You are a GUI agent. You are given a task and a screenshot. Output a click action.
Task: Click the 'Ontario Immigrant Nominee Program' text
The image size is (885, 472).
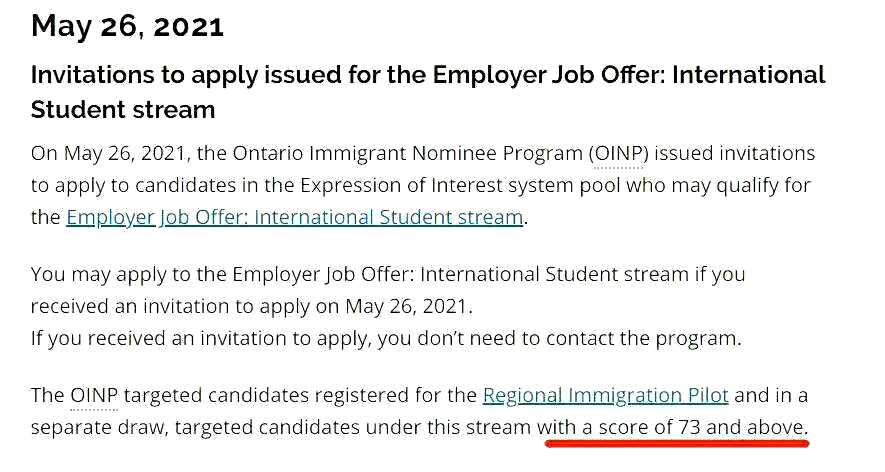point(408,154)
